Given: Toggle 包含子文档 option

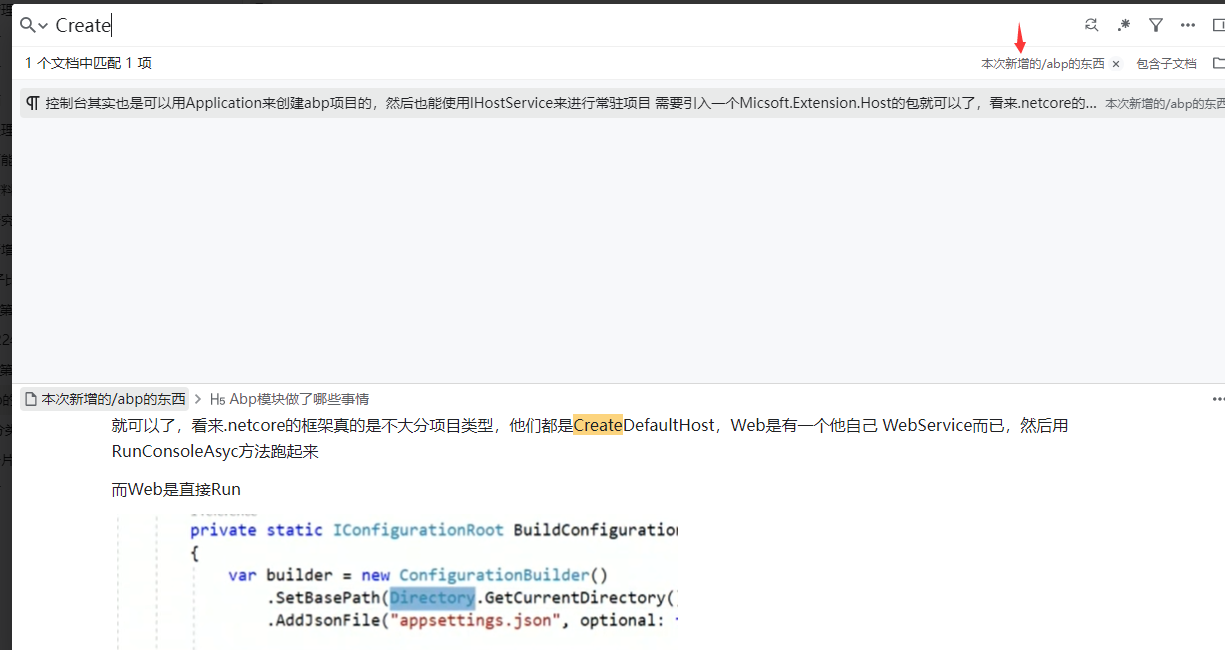Looking at the screenshot, I should 1166,63.
